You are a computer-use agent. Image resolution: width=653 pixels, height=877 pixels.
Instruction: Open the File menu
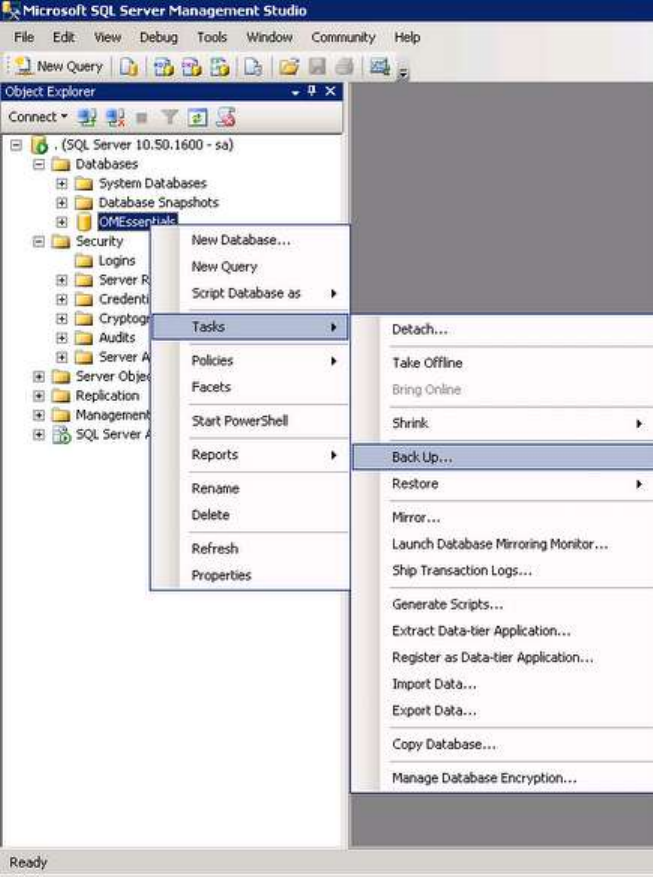click(23, 37)
